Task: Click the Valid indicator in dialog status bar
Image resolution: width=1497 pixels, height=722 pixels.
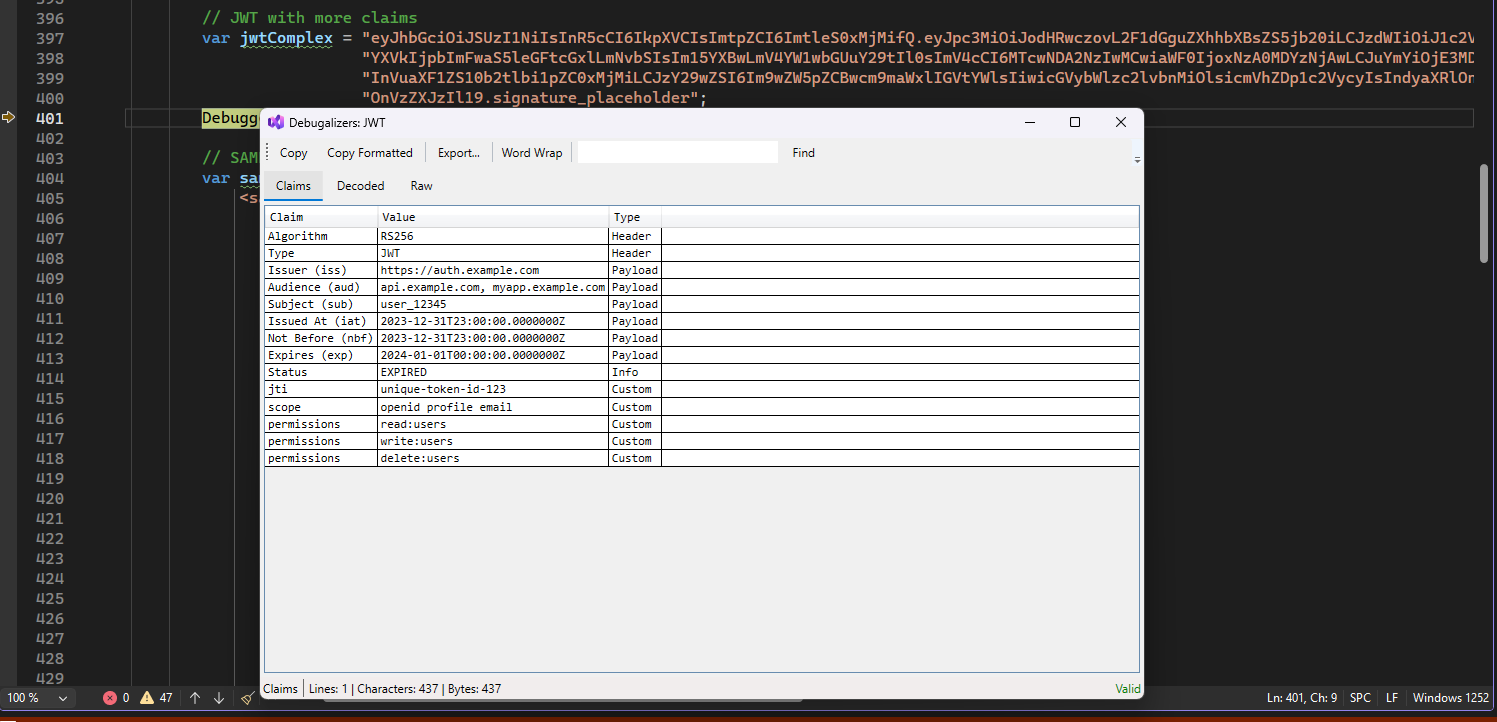Action: click(1127, 689)
